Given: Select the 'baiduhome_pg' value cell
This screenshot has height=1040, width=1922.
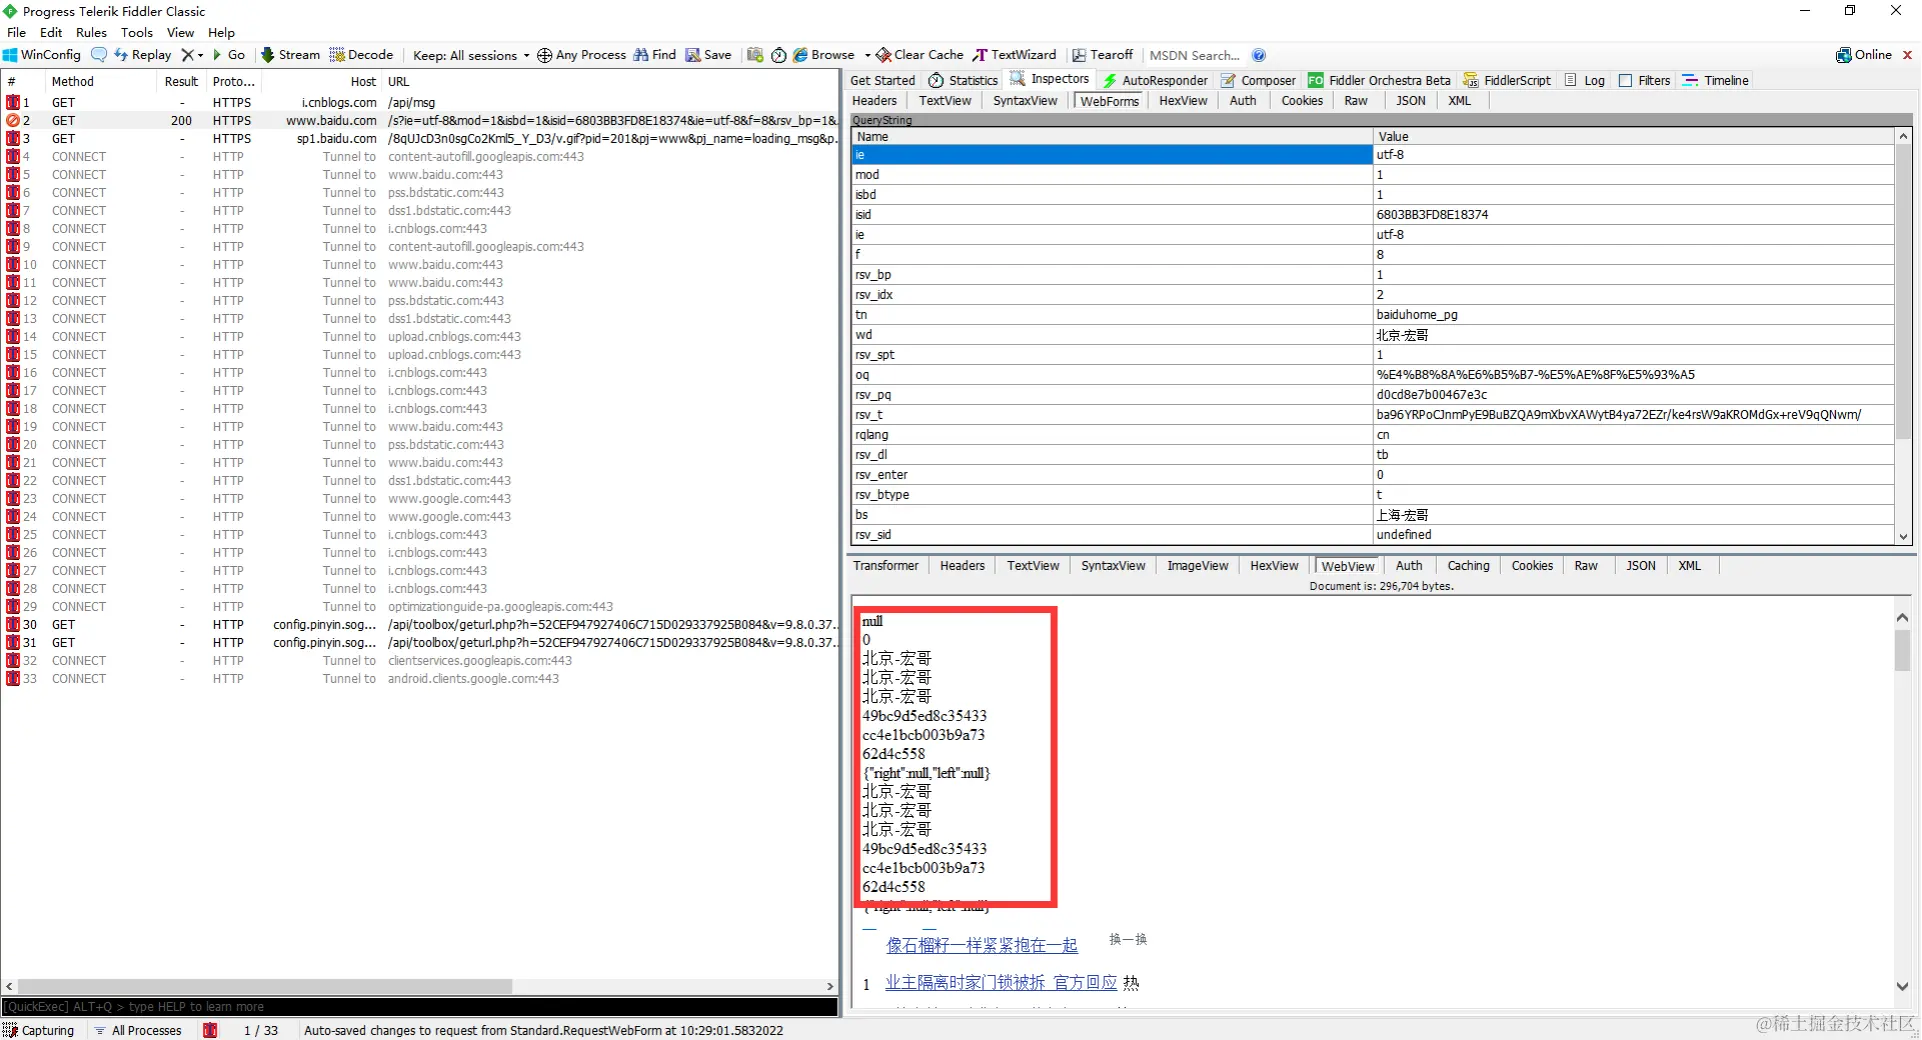Looking at the screenshot, I should pos(1633,315).
